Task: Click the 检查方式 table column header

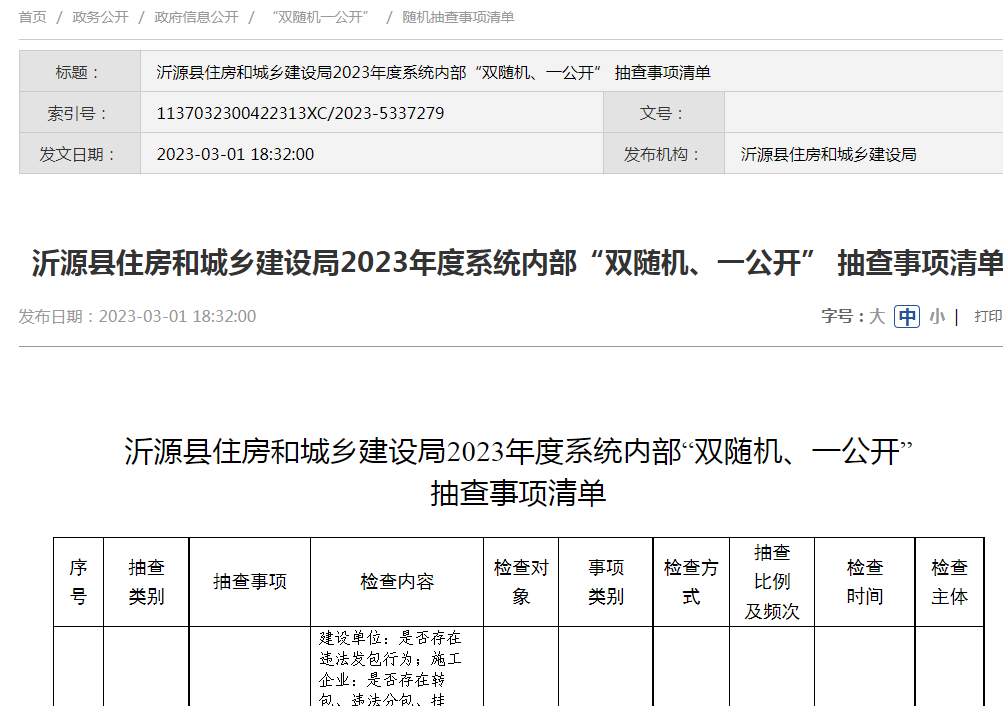Action: point(691,582)
